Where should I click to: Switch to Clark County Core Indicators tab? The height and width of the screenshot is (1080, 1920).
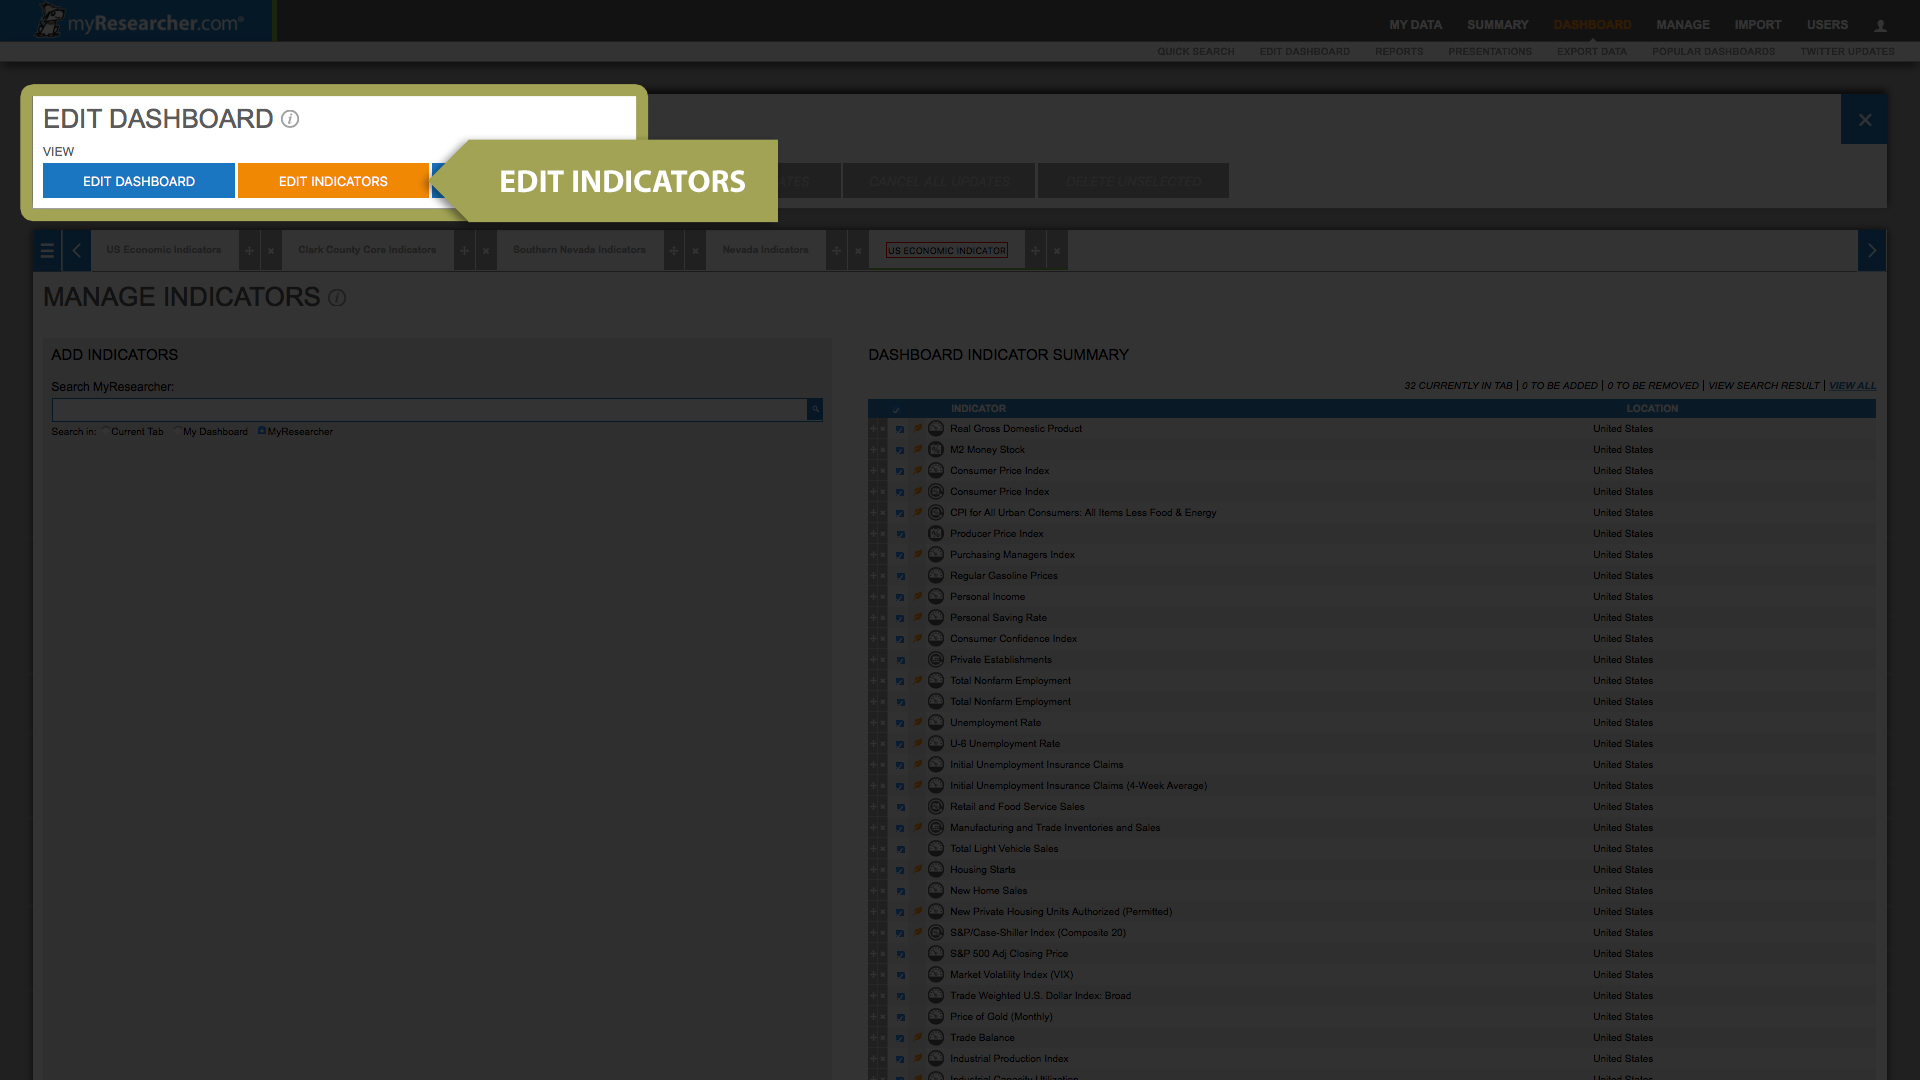(367, 250)
